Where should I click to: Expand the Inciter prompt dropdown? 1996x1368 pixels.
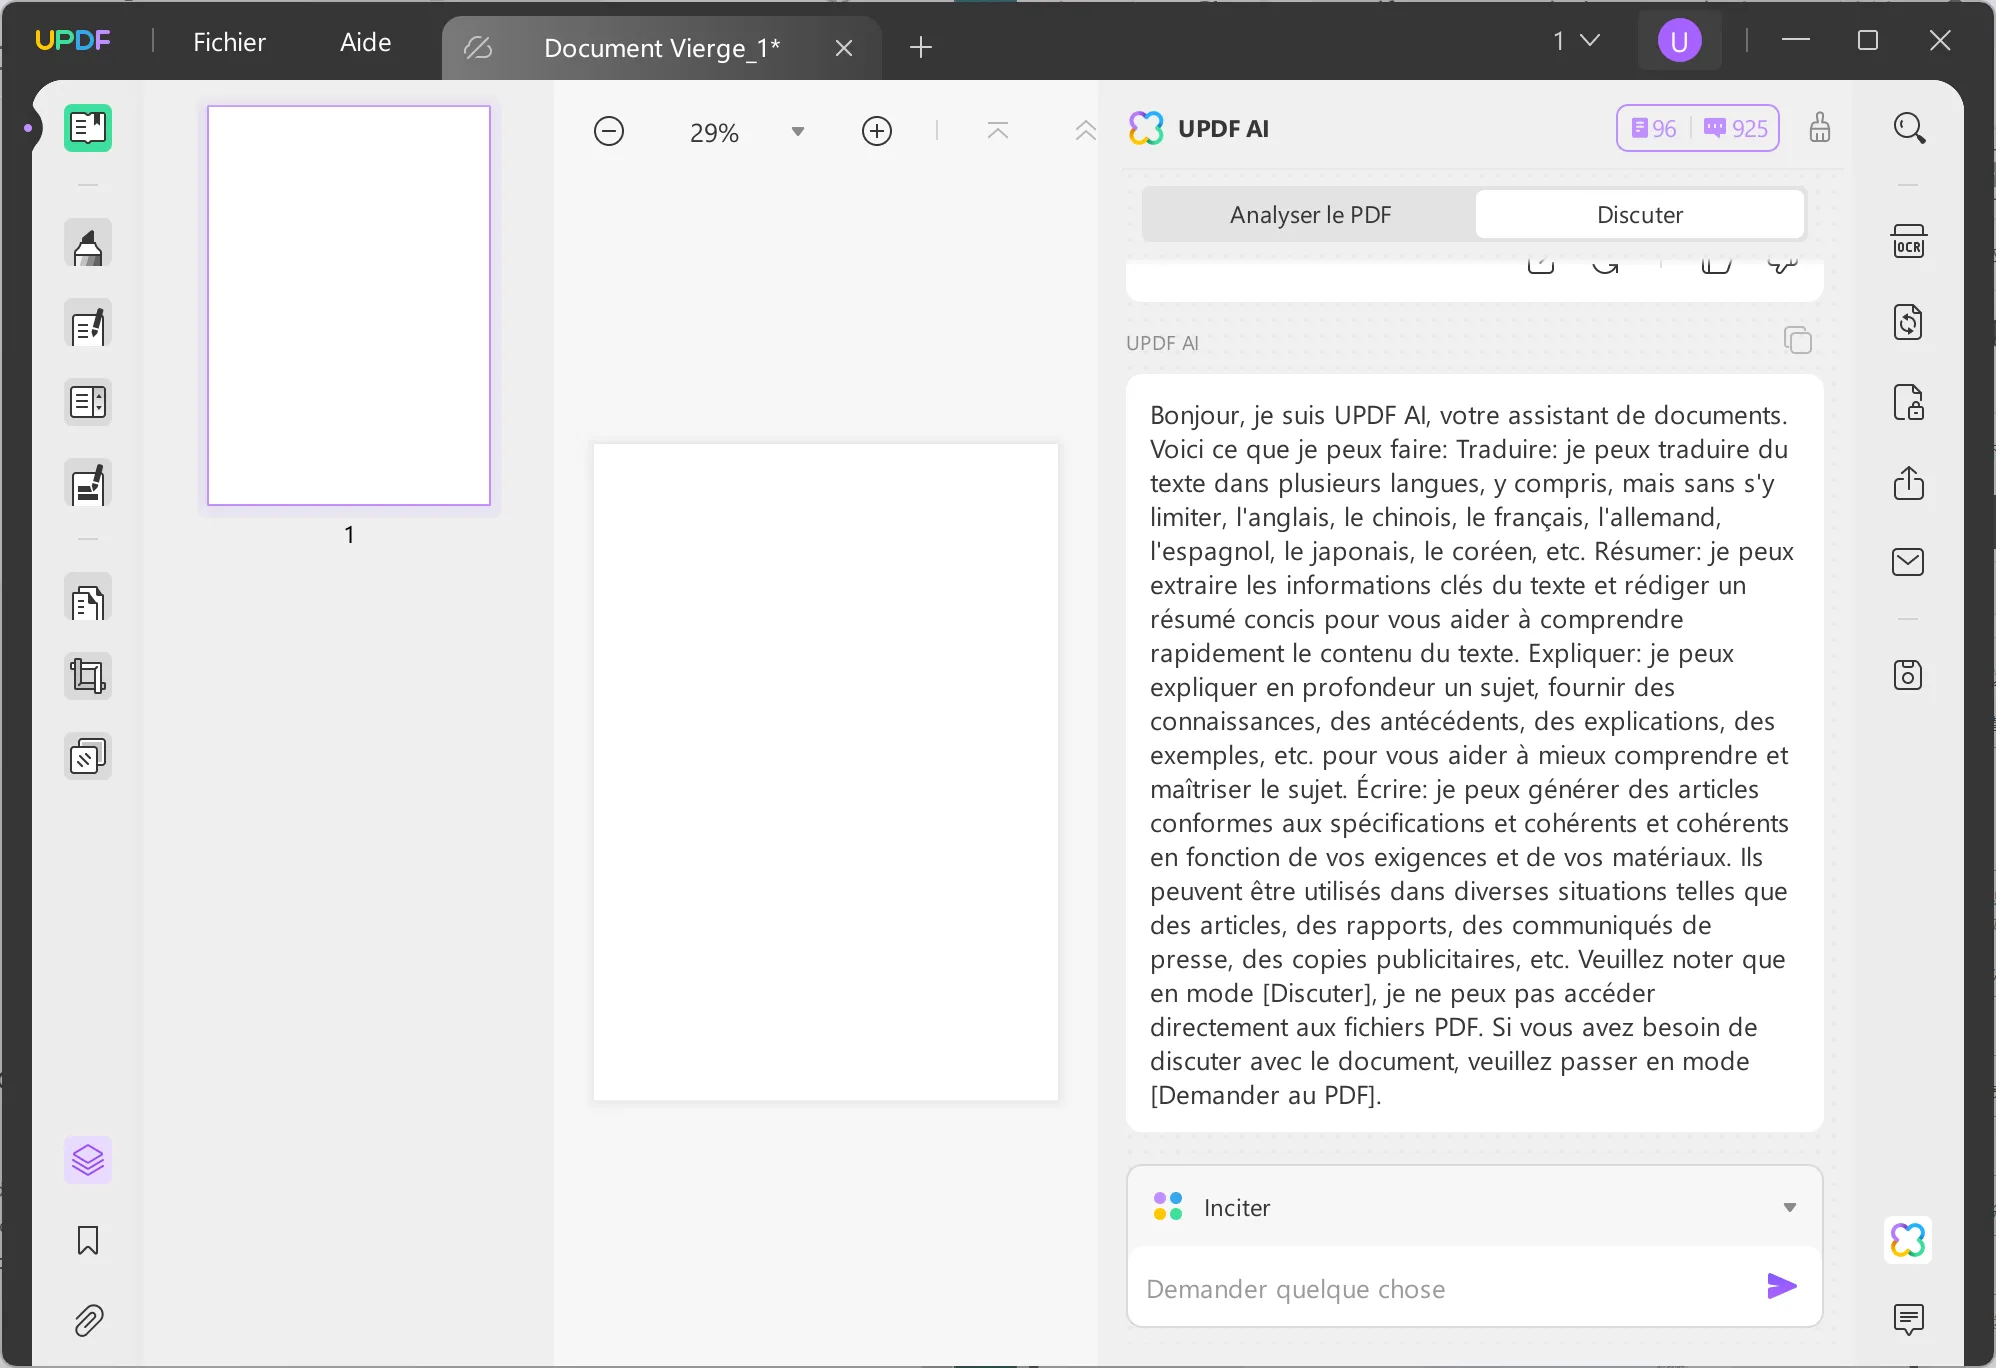tap(1789, 1207)
